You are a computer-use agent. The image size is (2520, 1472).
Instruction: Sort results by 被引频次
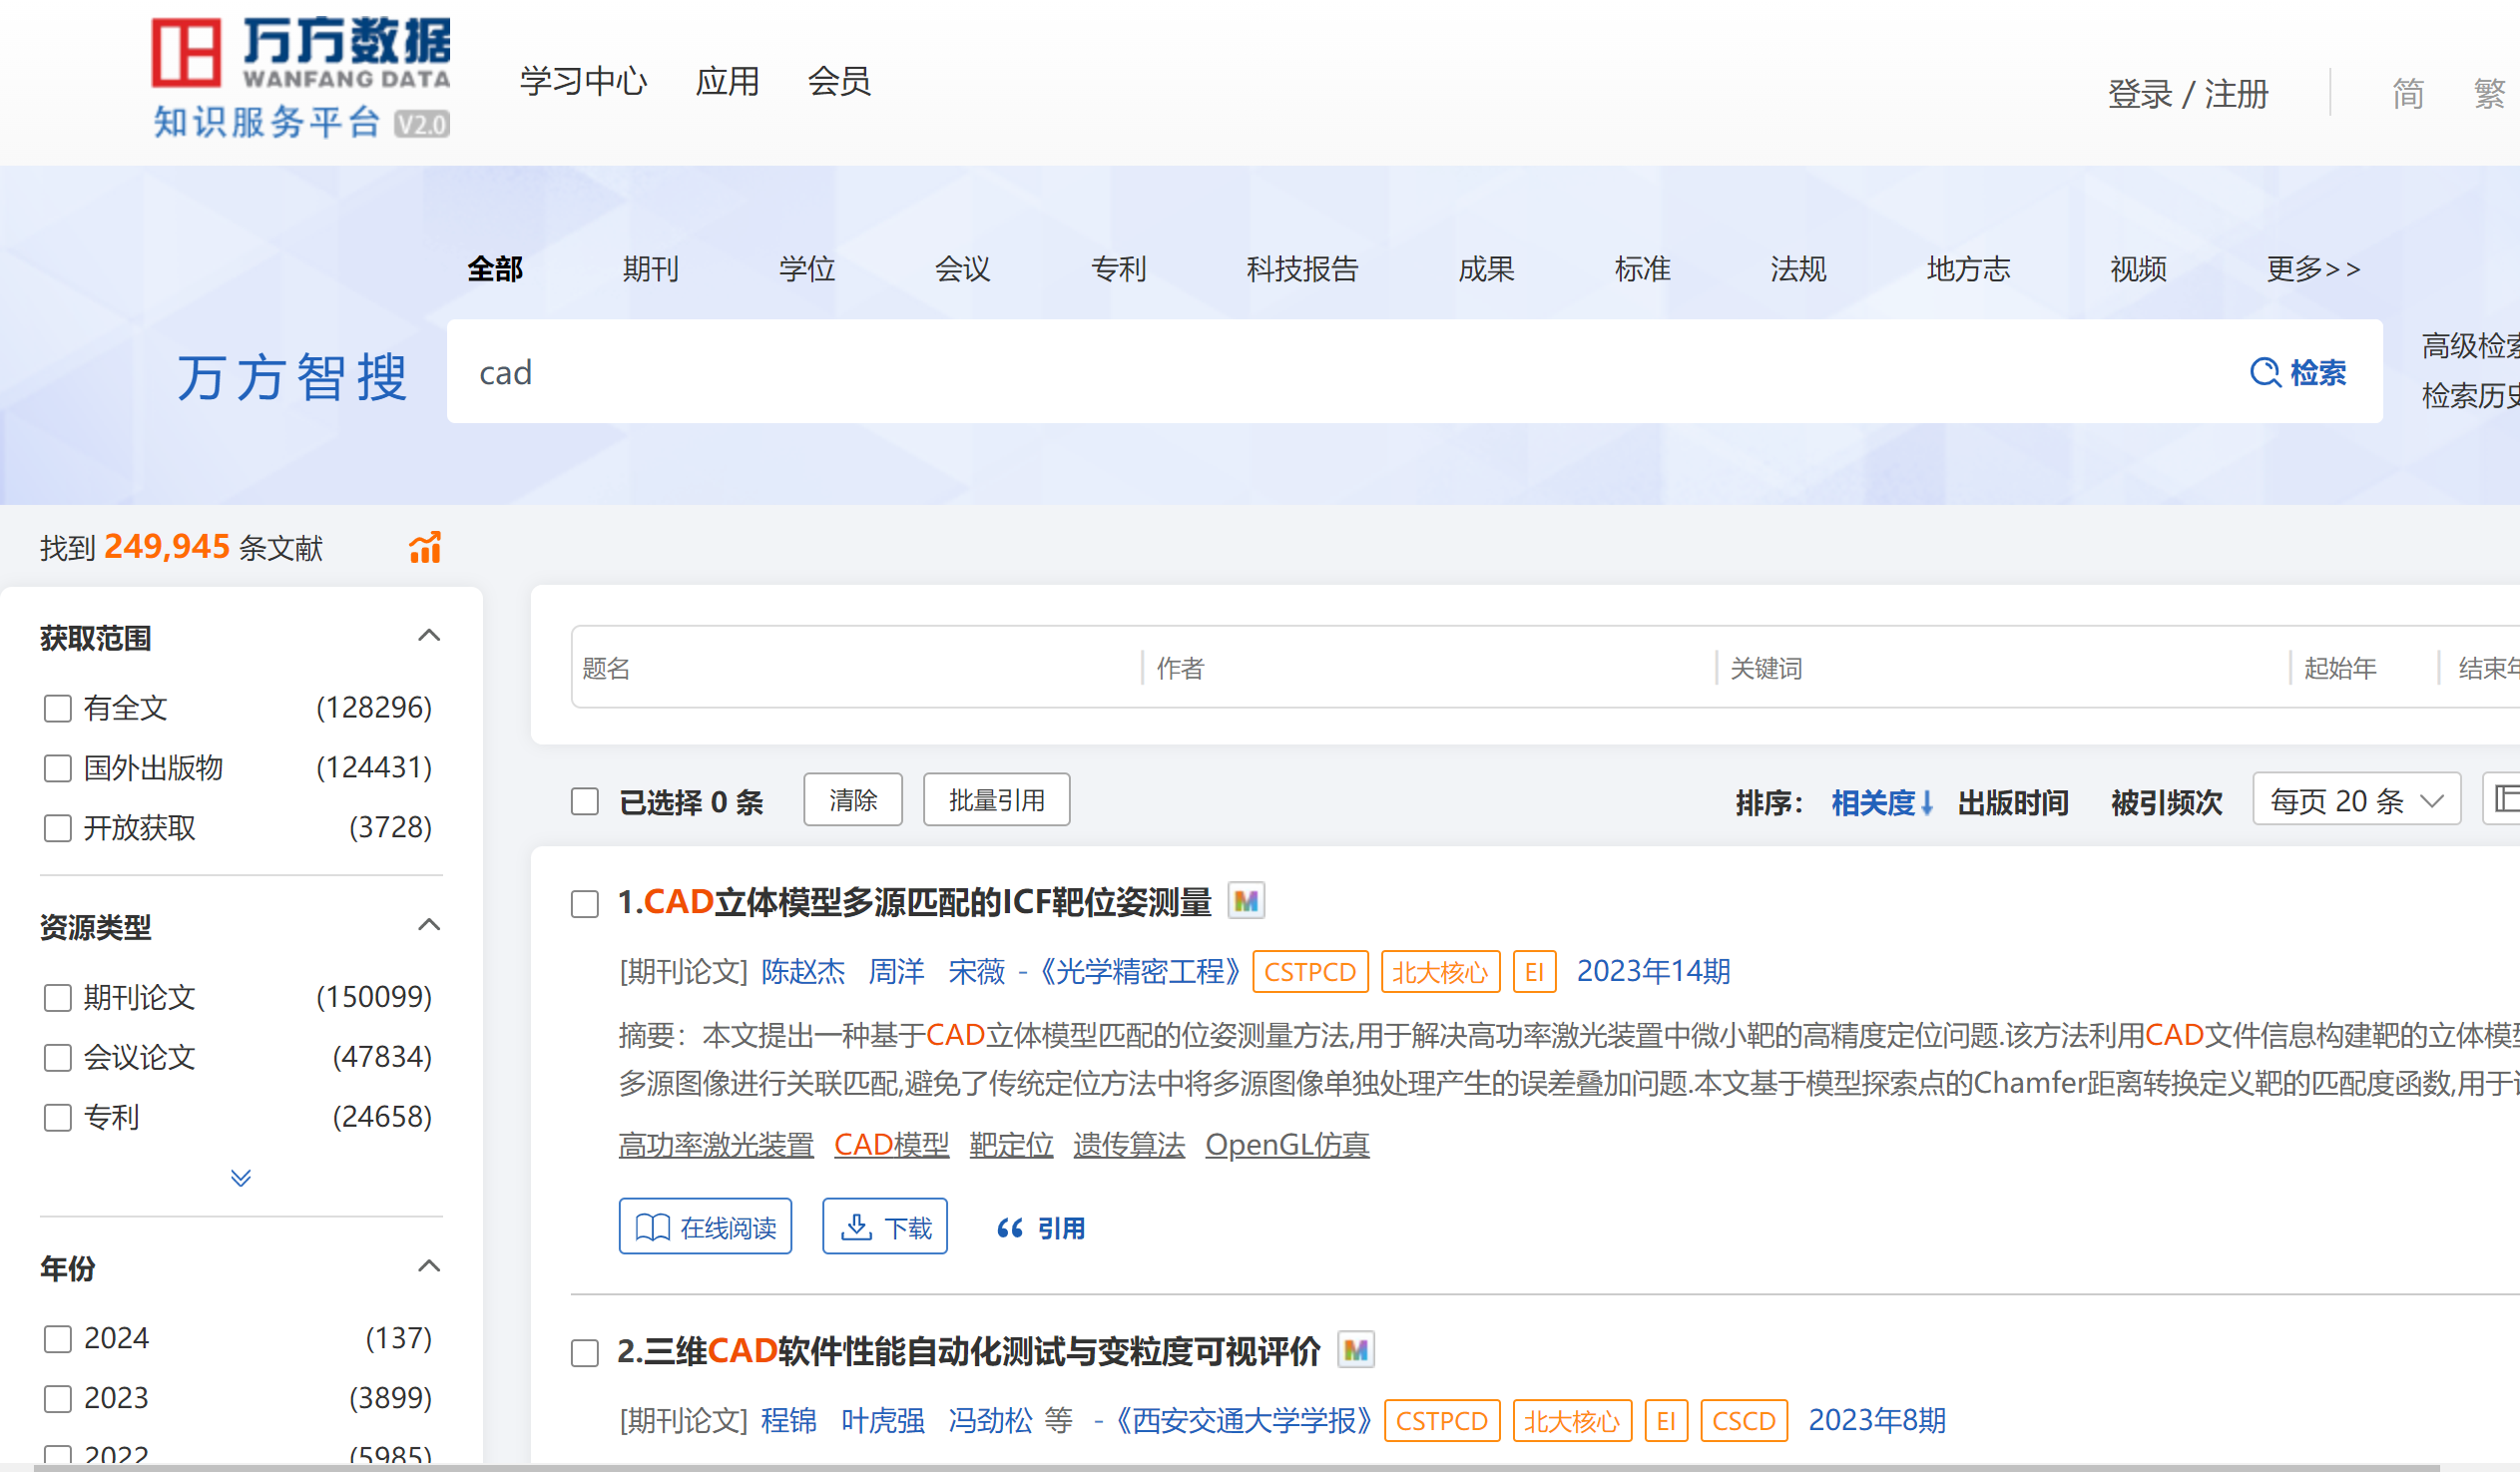click(x=2167, y=802)
